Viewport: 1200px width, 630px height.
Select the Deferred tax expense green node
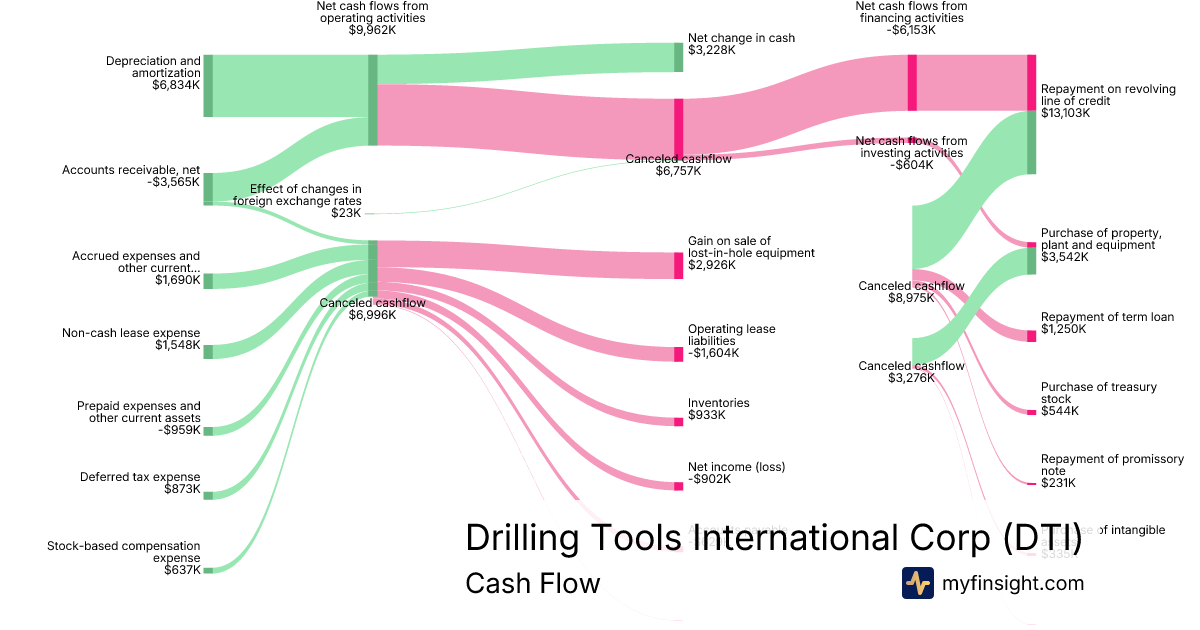(x=208, y=493)
